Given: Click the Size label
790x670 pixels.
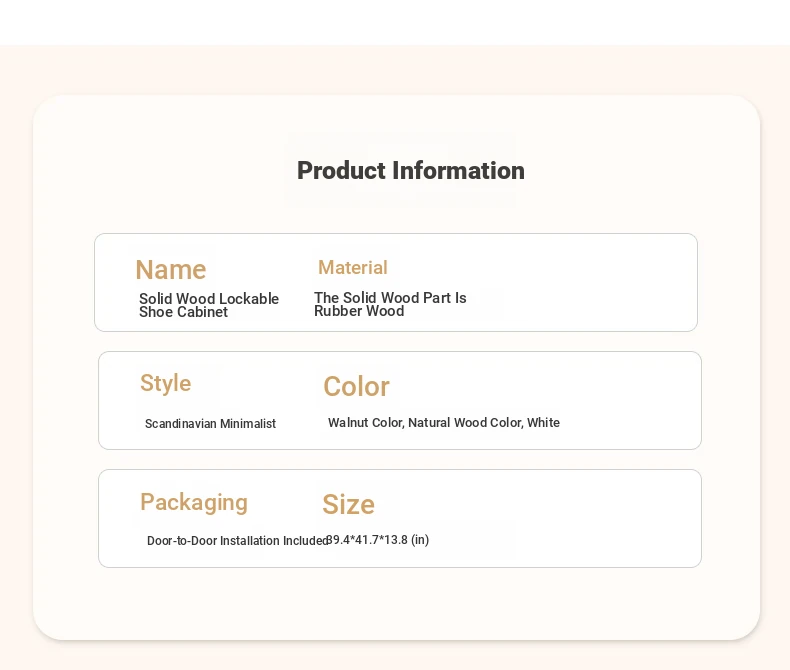Looking at the screenshot, I should coord(348,505).
